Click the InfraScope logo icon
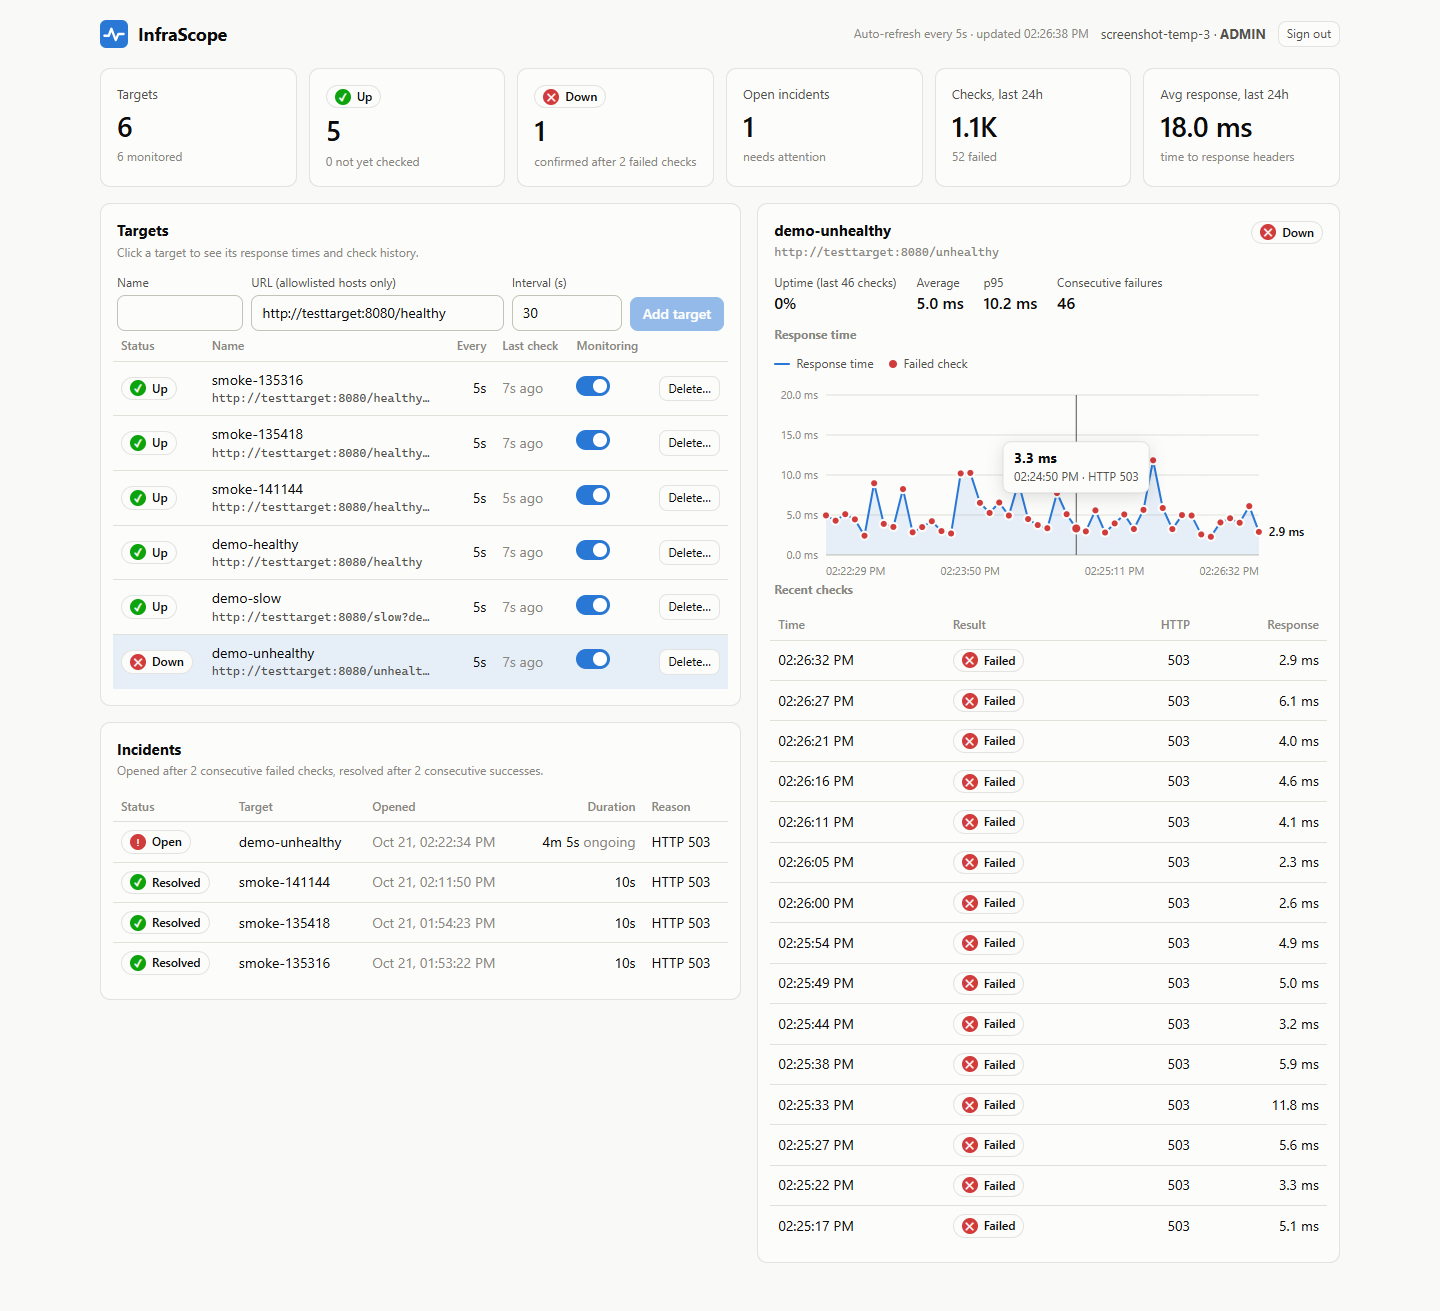Viewport: 1440px width, 1311px height. 114,34
